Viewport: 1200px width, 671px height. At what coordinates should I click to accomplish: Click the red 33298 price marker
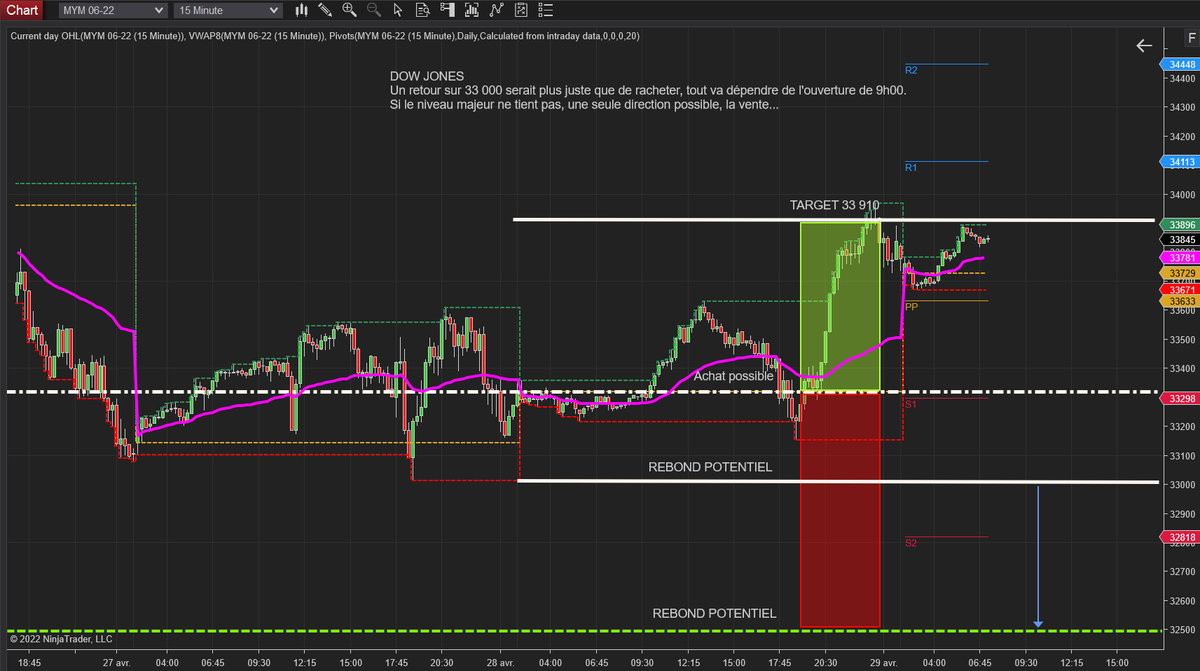point(1179,398)
